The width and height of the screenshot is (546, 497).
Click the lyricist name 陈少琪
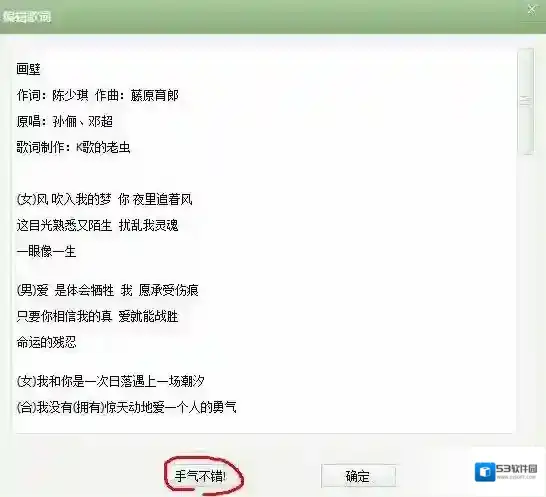[x=70, y=95]
